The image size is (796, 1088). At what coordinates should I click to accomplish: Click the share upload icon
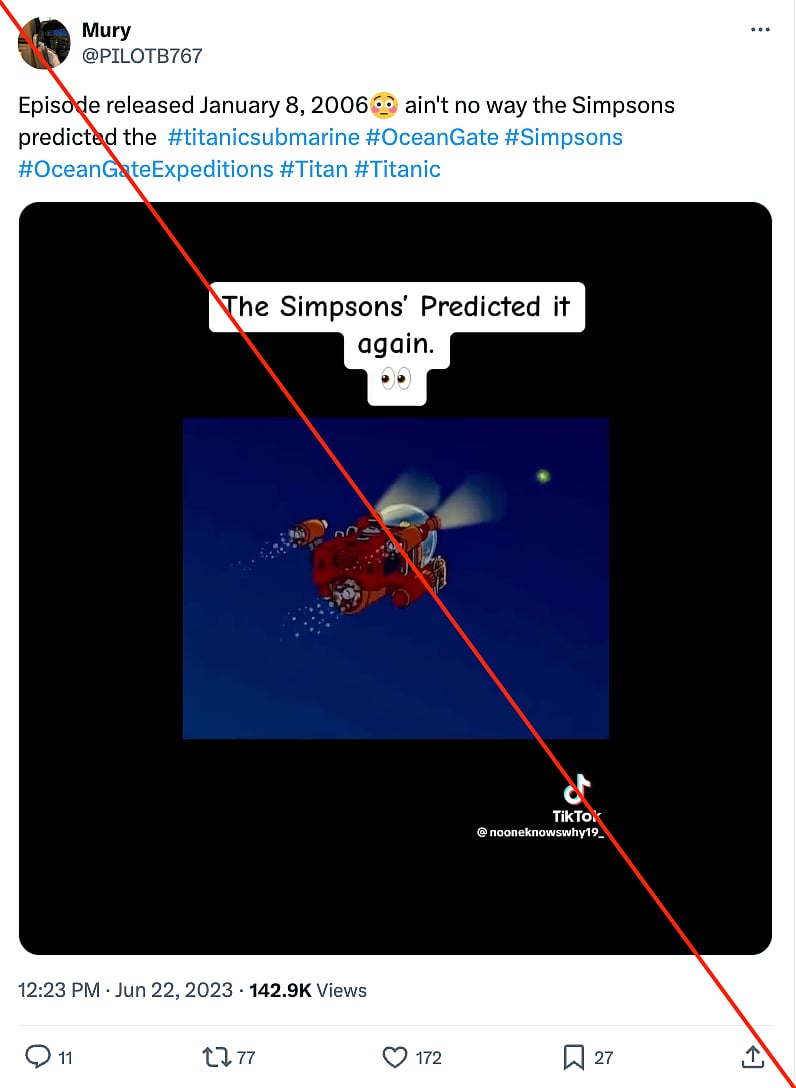click(754, 1056)
